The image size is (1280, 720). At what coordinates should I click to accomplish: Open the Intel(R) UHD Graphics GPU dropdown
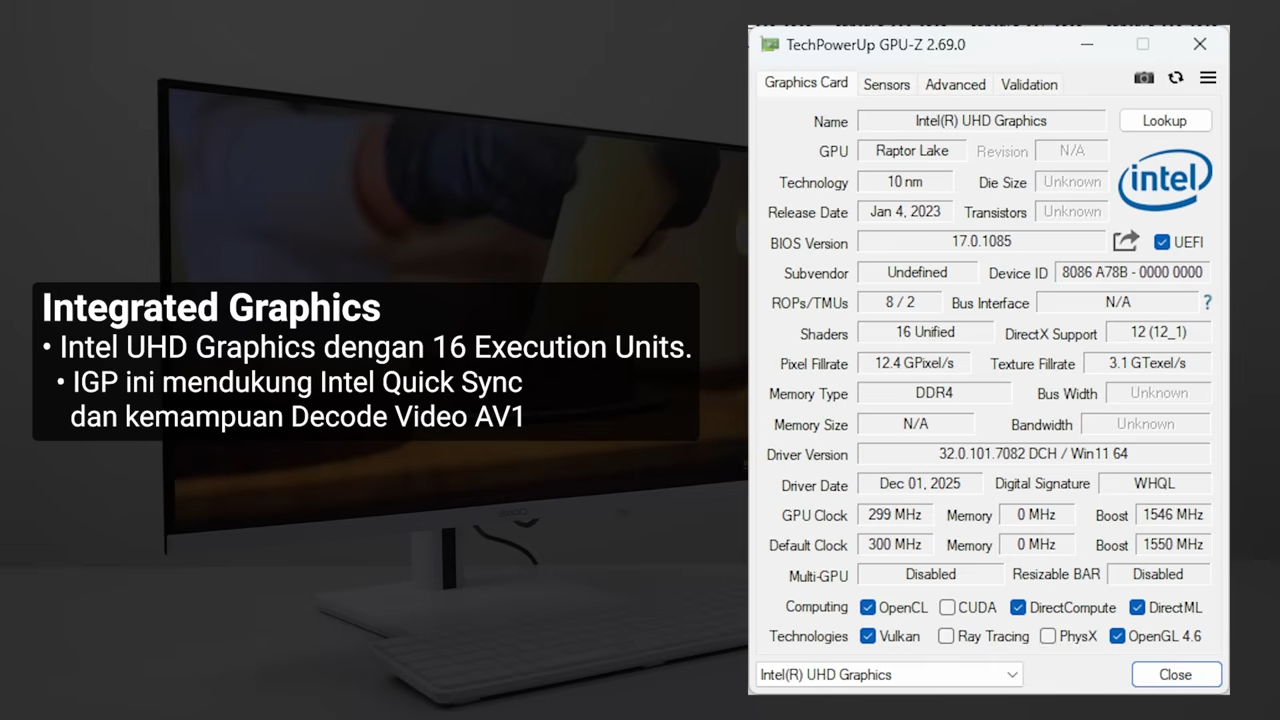click(889, 675)
